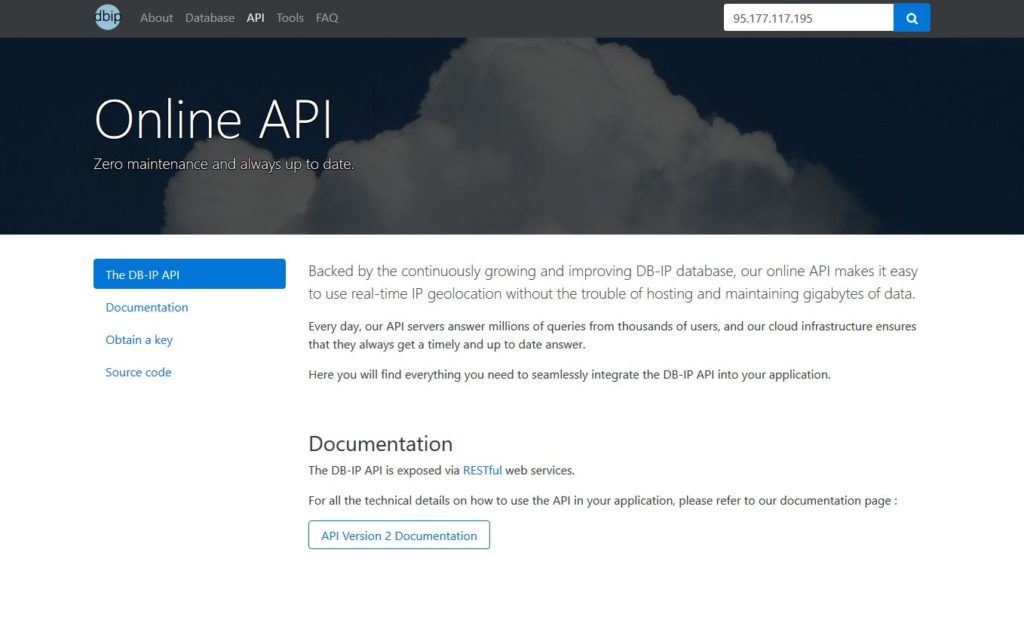The image size is (1024, 620).
Task: Open the Obtain a key sidebar link
Action: [x=139, y=340]
